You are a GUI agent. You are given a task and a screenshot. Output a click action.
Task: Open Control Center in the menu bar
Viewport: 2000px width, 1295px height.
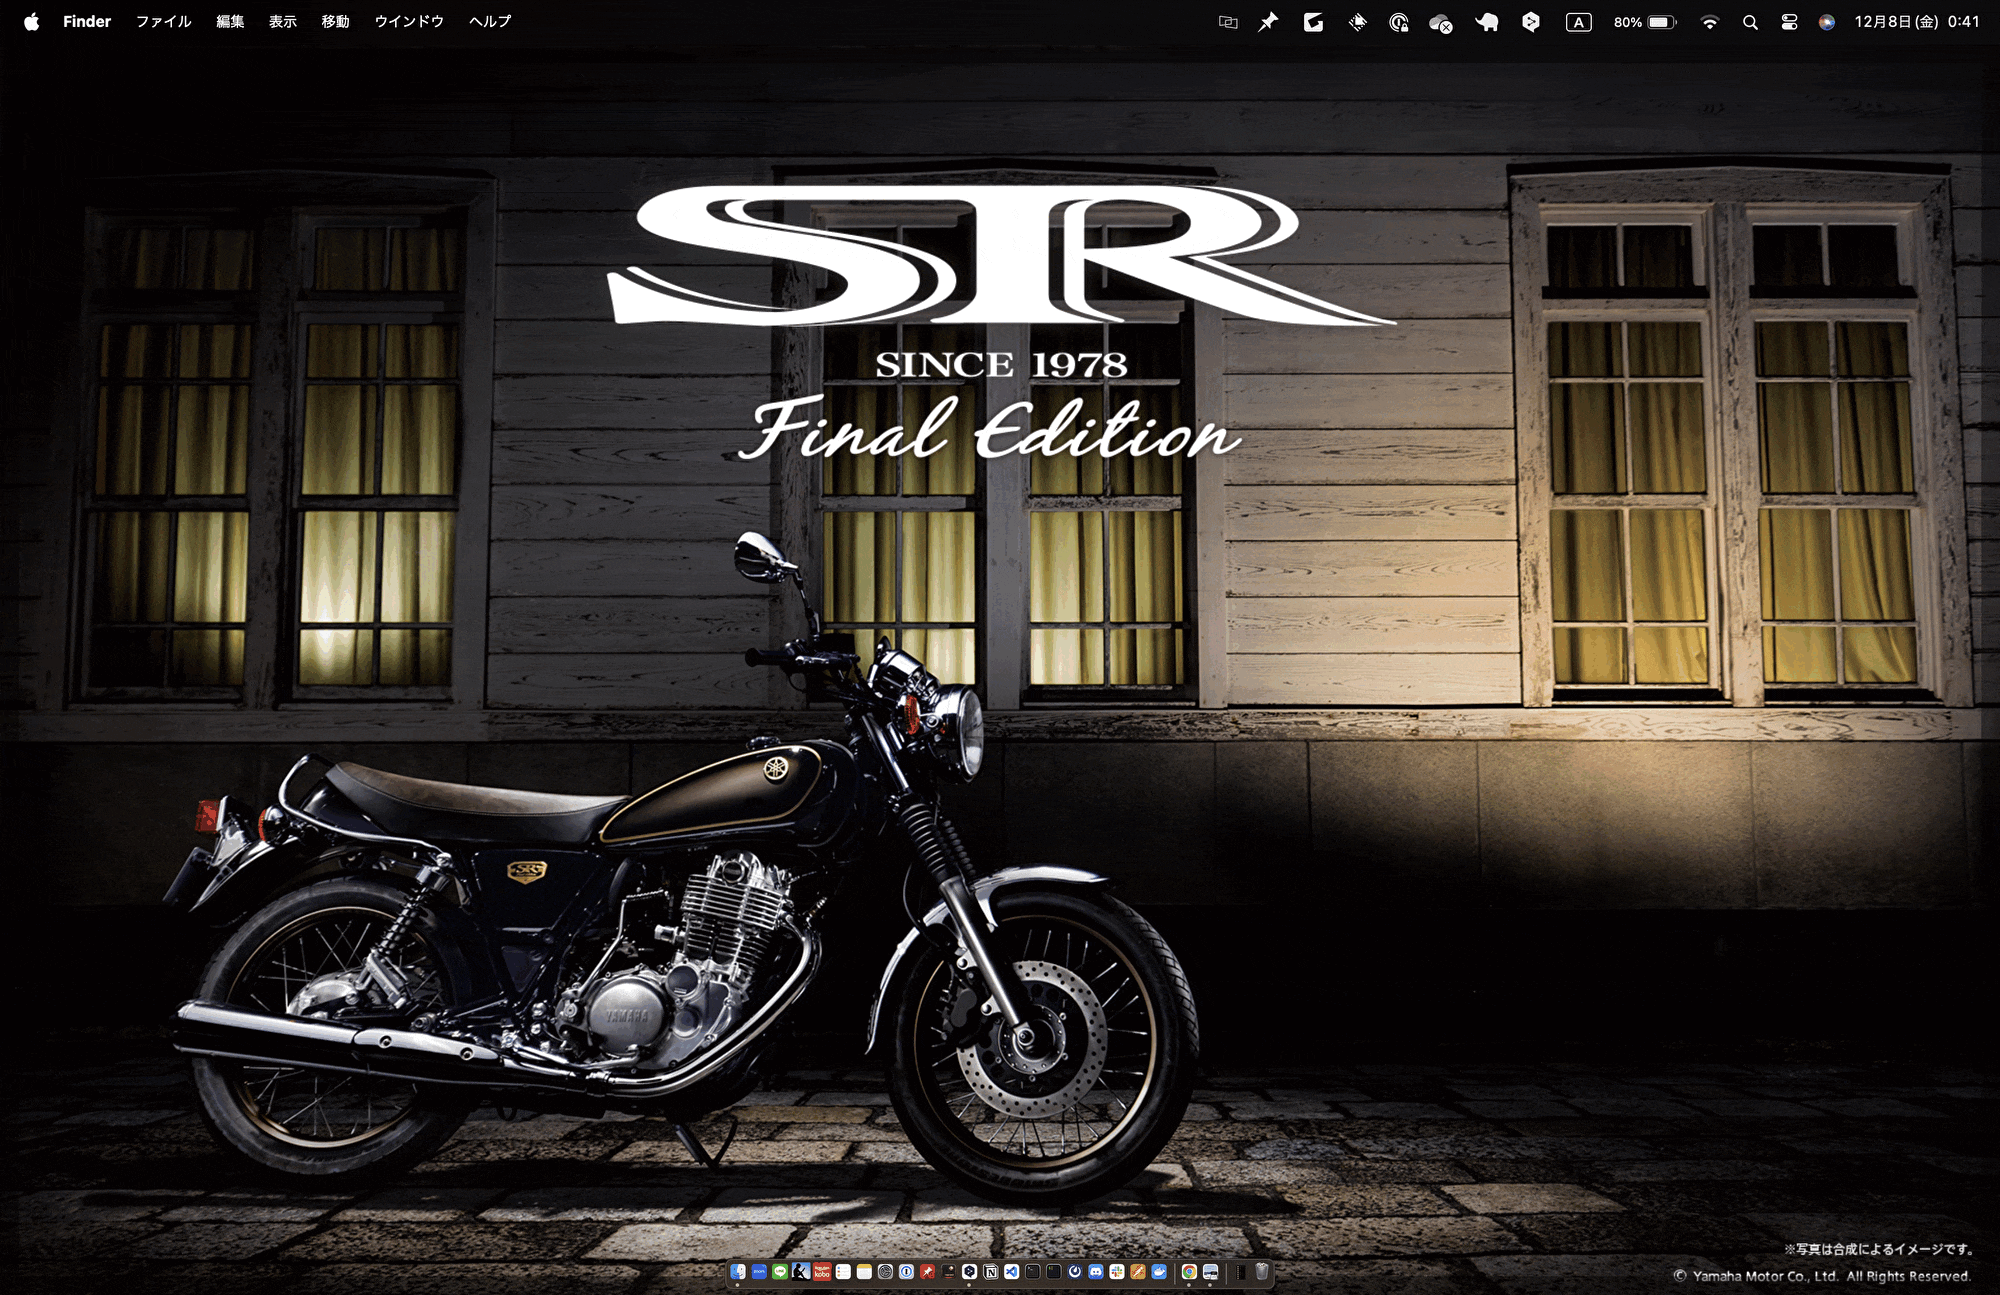point(1789,22)
